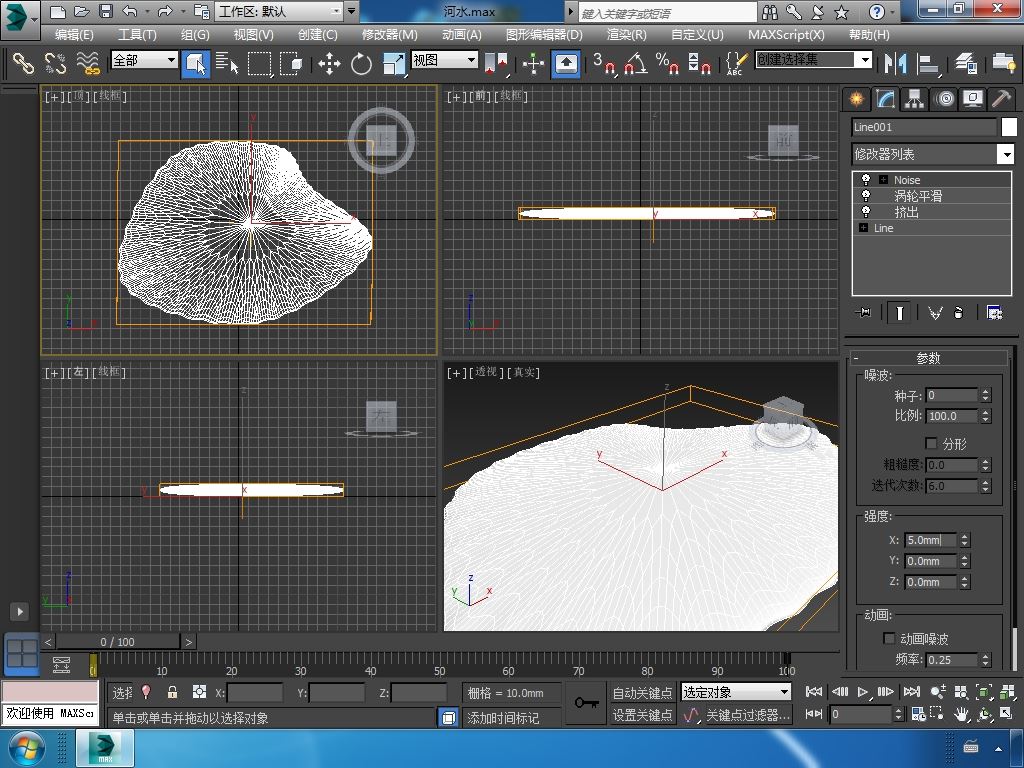
Task: Open the 修改器(M) menu
Action: click(x=389, y=35)
